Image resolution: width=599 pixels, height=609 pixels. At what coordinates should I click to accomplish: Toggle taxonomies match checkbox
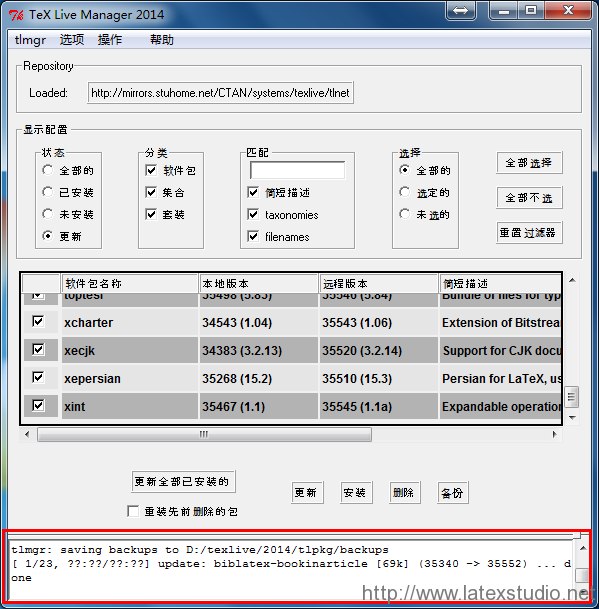tap(253, 214)
